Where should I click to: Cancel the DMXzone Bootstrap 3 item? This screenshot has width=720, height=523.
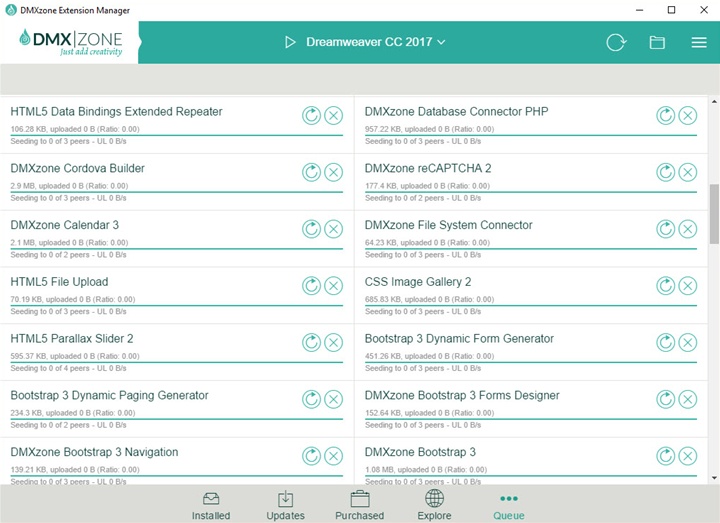[x=688, y=456]
